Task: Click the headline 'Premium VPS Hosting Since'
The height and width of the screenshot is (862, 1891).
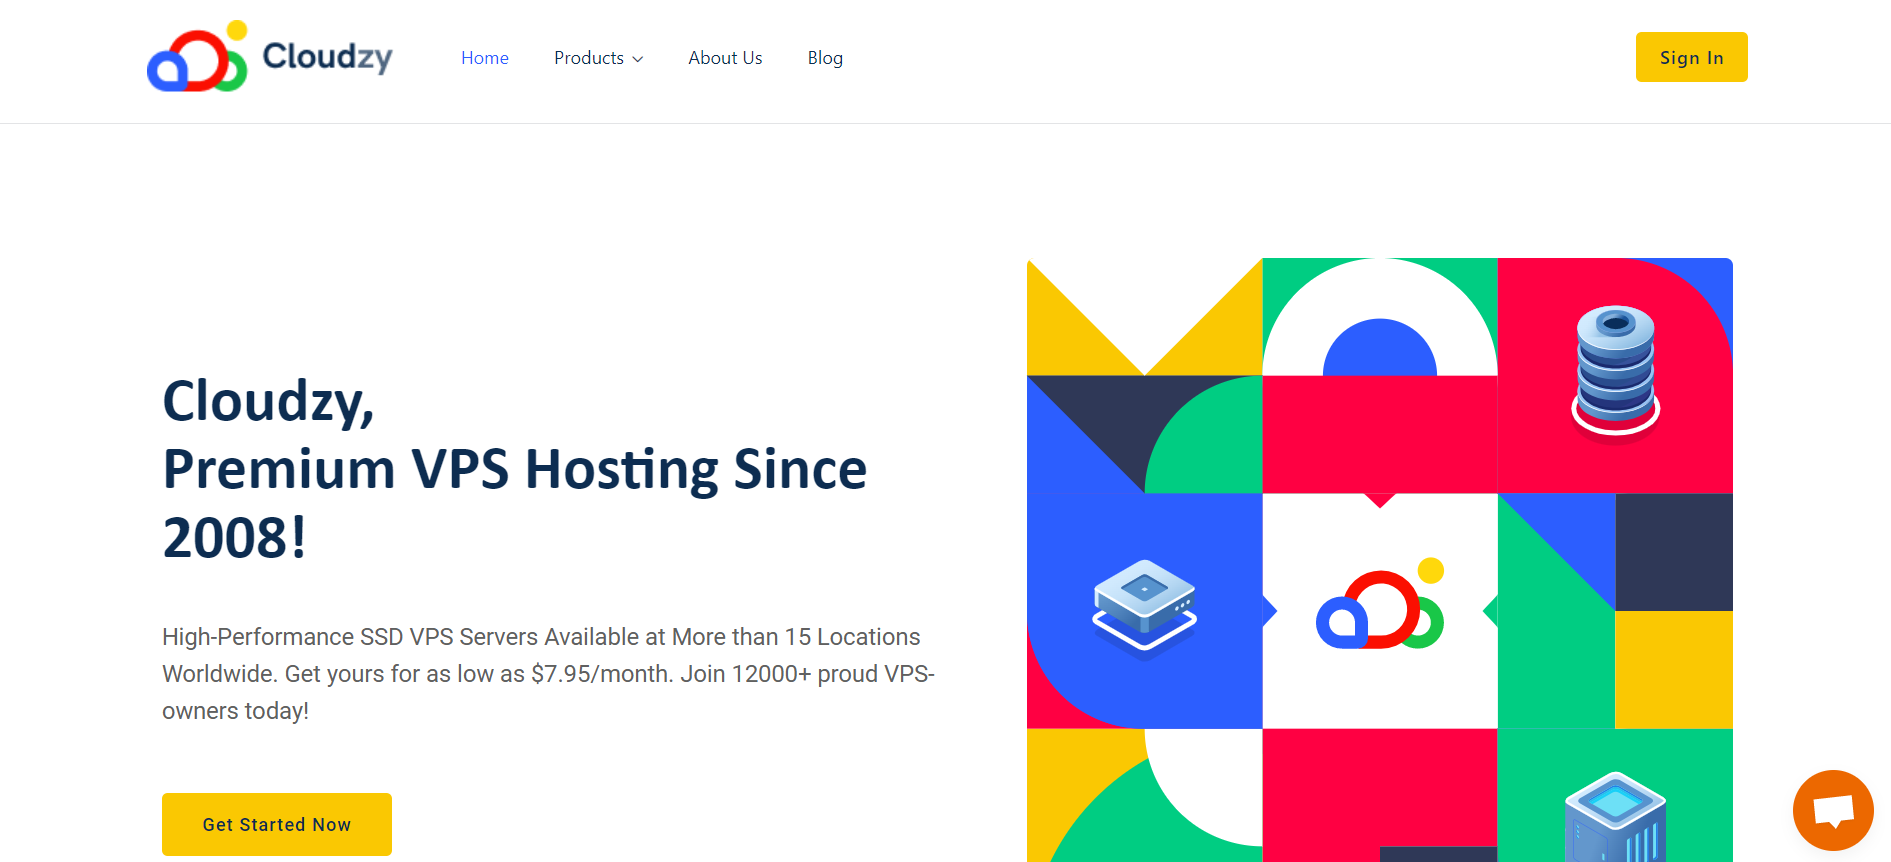Action: pos(515,469)
